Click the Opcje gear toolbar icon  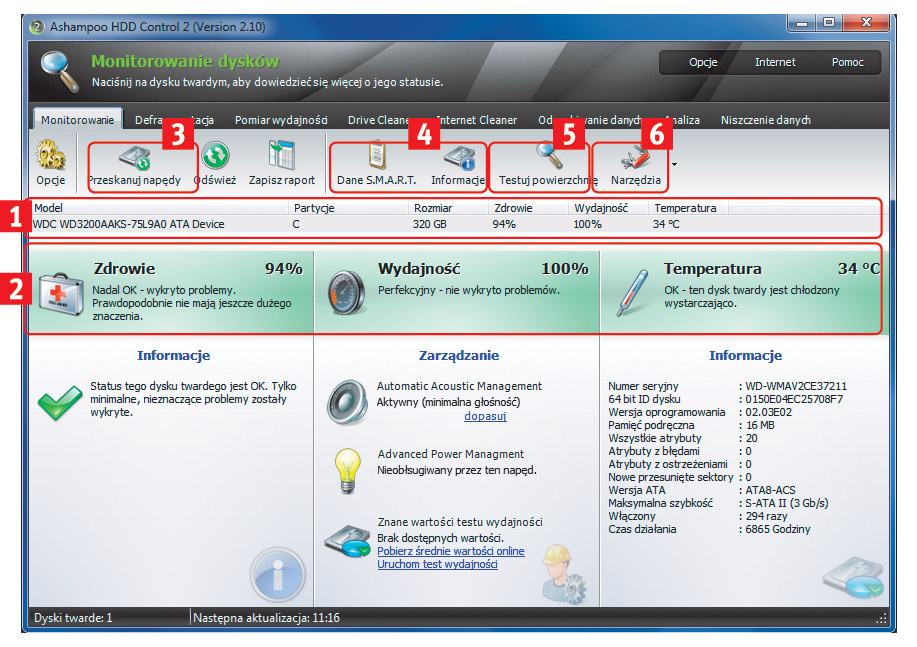point(50,158)
